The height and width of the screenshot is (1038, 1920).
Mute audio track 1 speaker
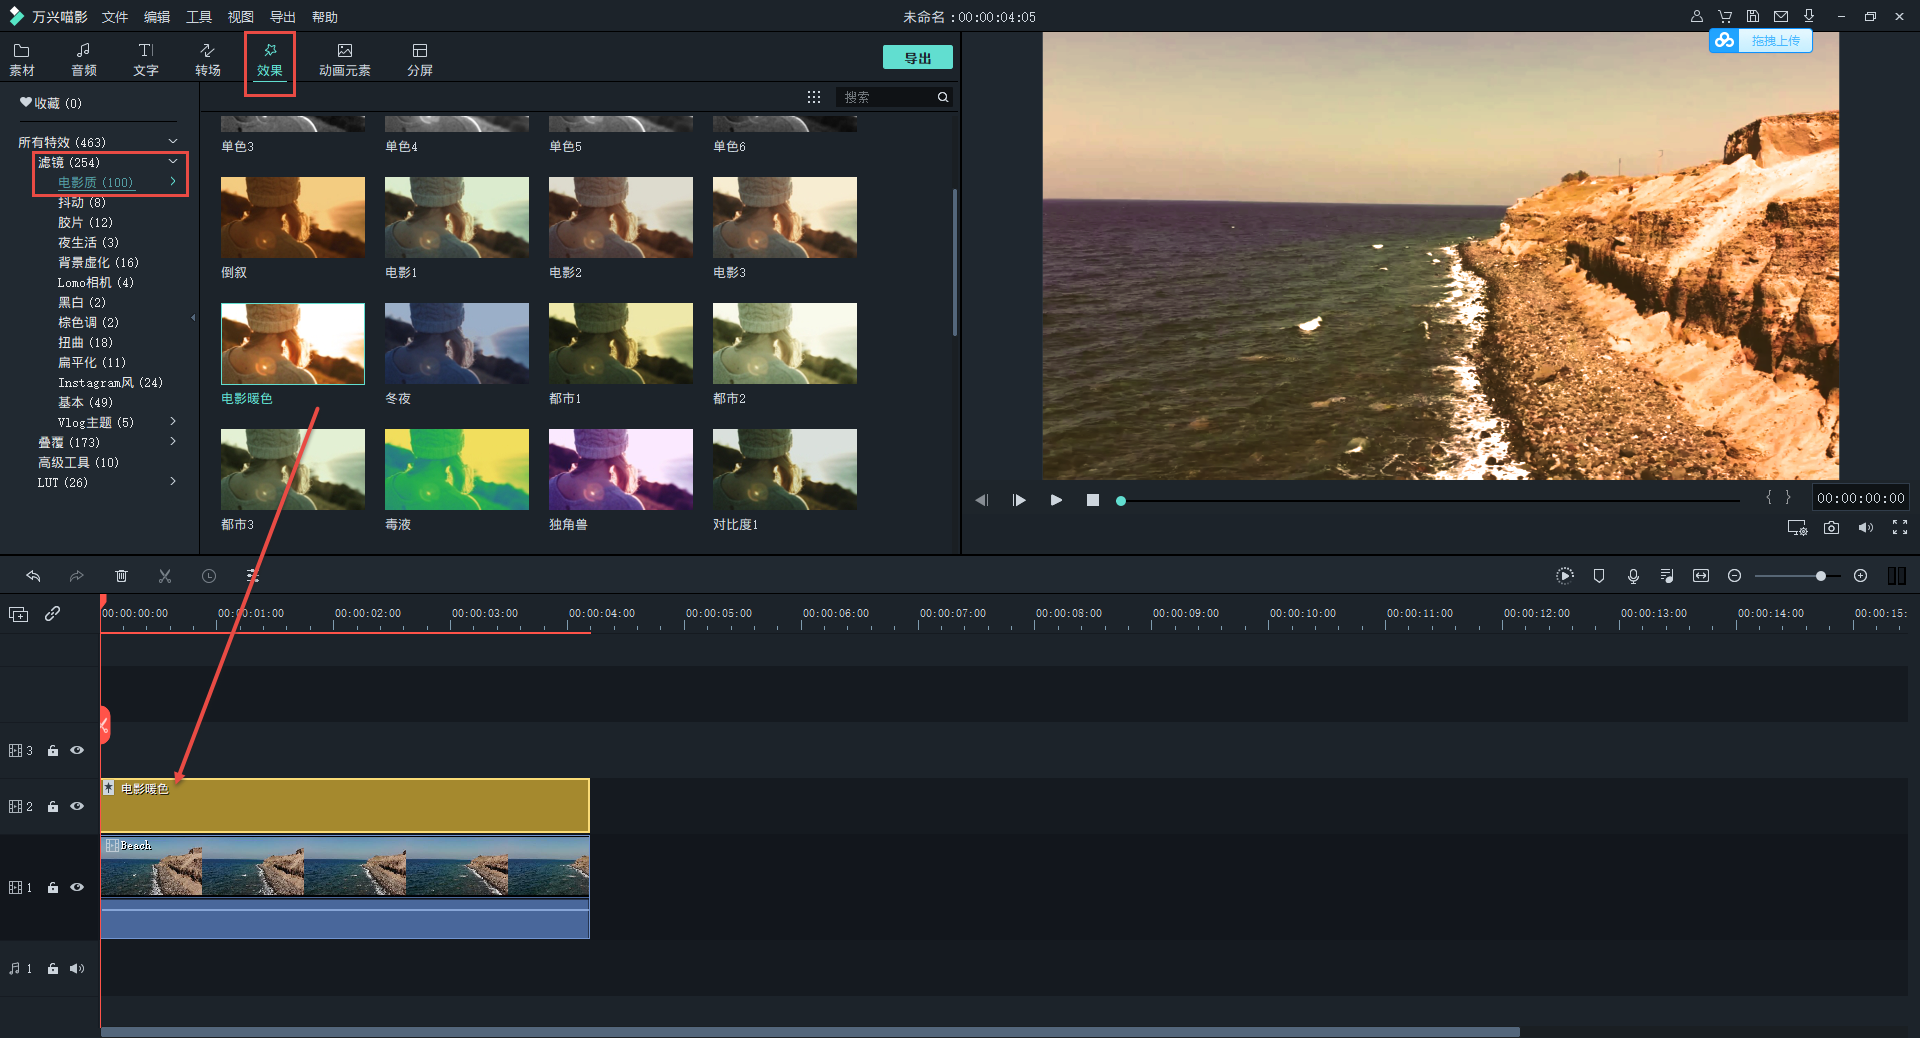coord(77,968)
